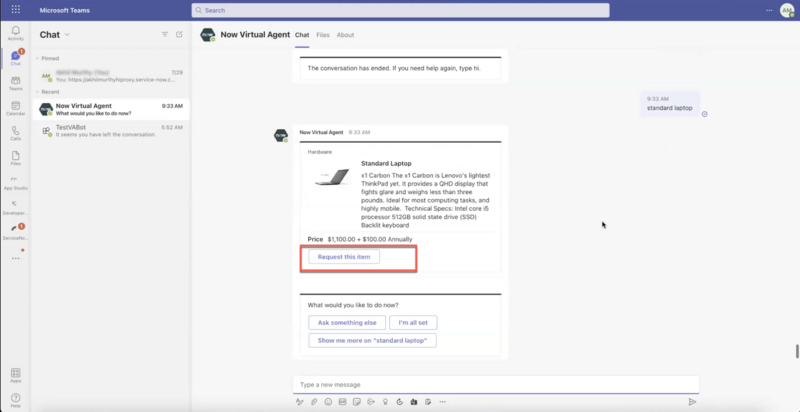Click I'm all set button
This screenshot has width=800, height=412.
tap(413, 323)
